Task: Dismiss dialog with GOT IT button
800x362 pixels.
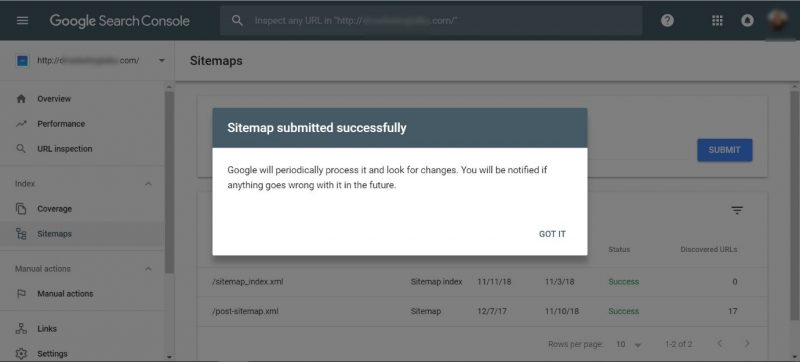Action: tap(552, 234)
